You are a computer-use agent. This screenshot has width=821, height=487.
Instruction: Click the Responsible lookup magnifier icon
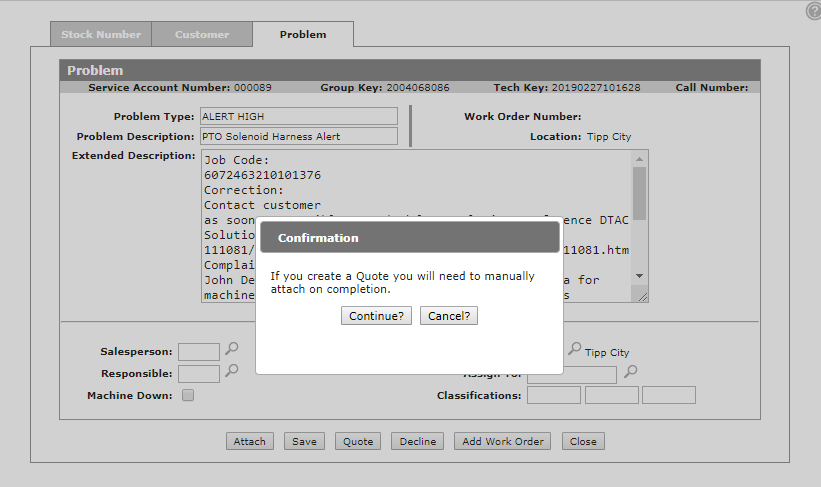point(231,371)
